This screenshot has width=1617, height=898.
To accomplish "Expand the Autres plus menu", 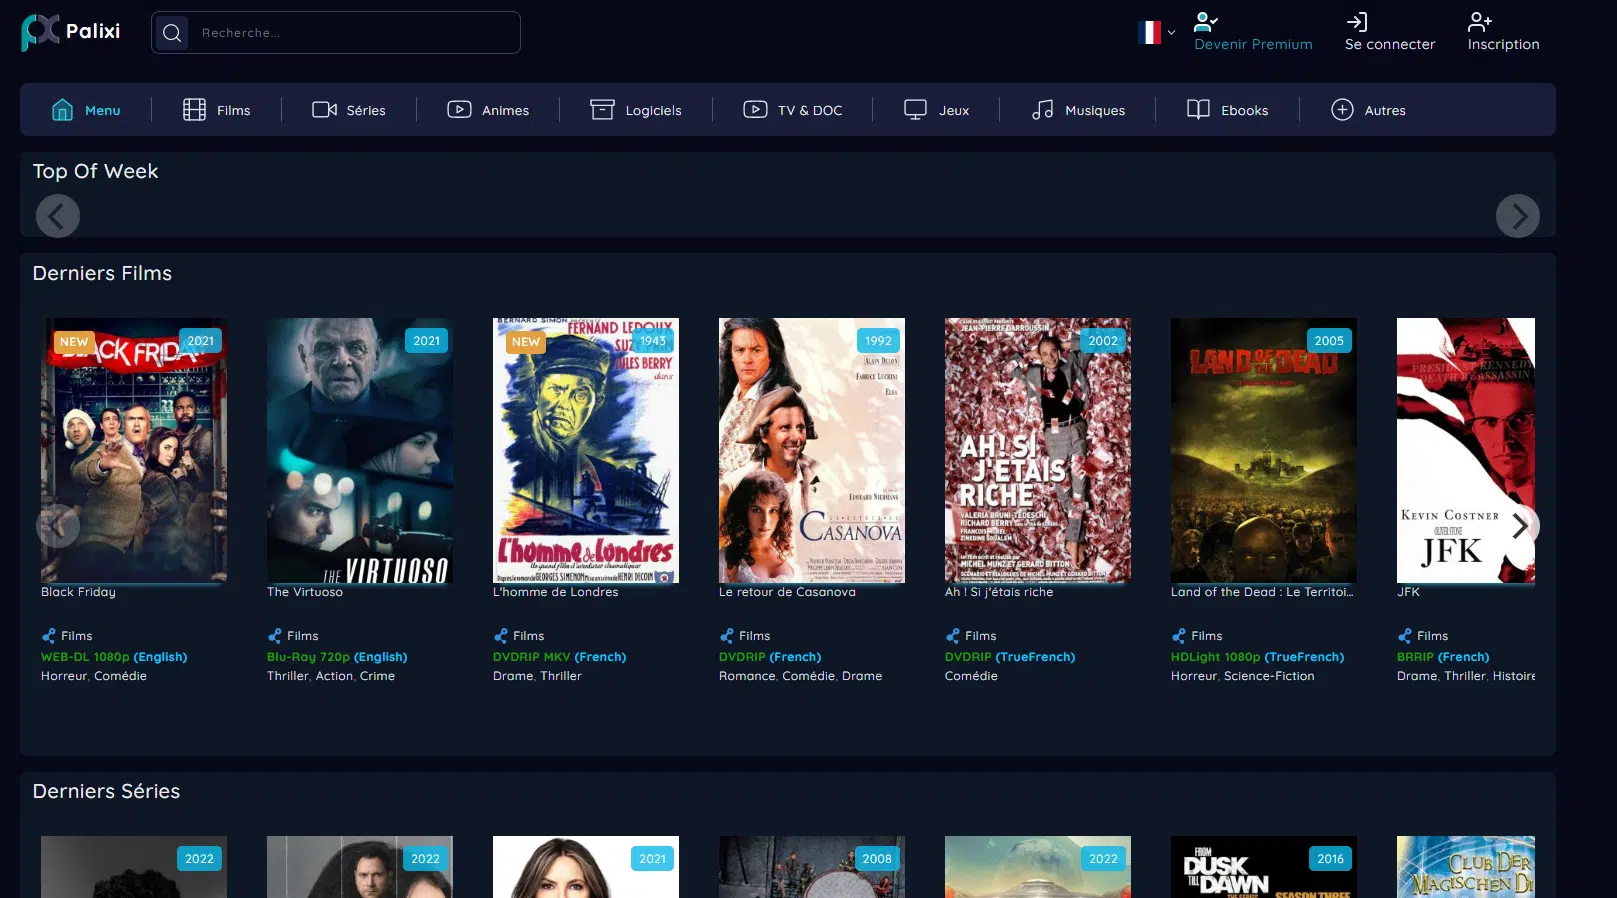I will [x=1368, y=110].
